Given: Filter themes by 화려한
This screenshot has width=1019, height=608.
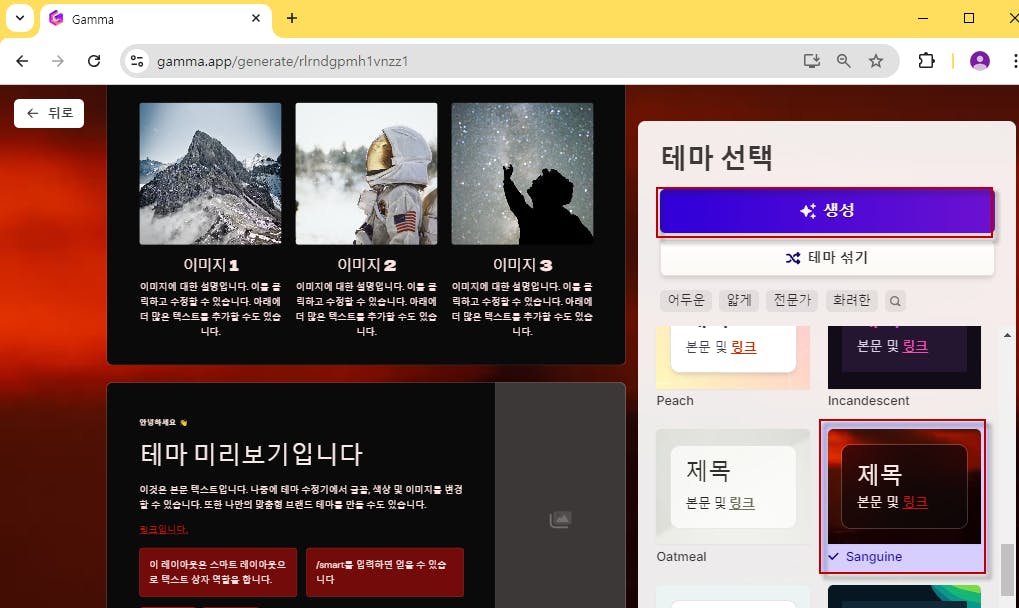Looking at the screenshot, I should 851,300.
